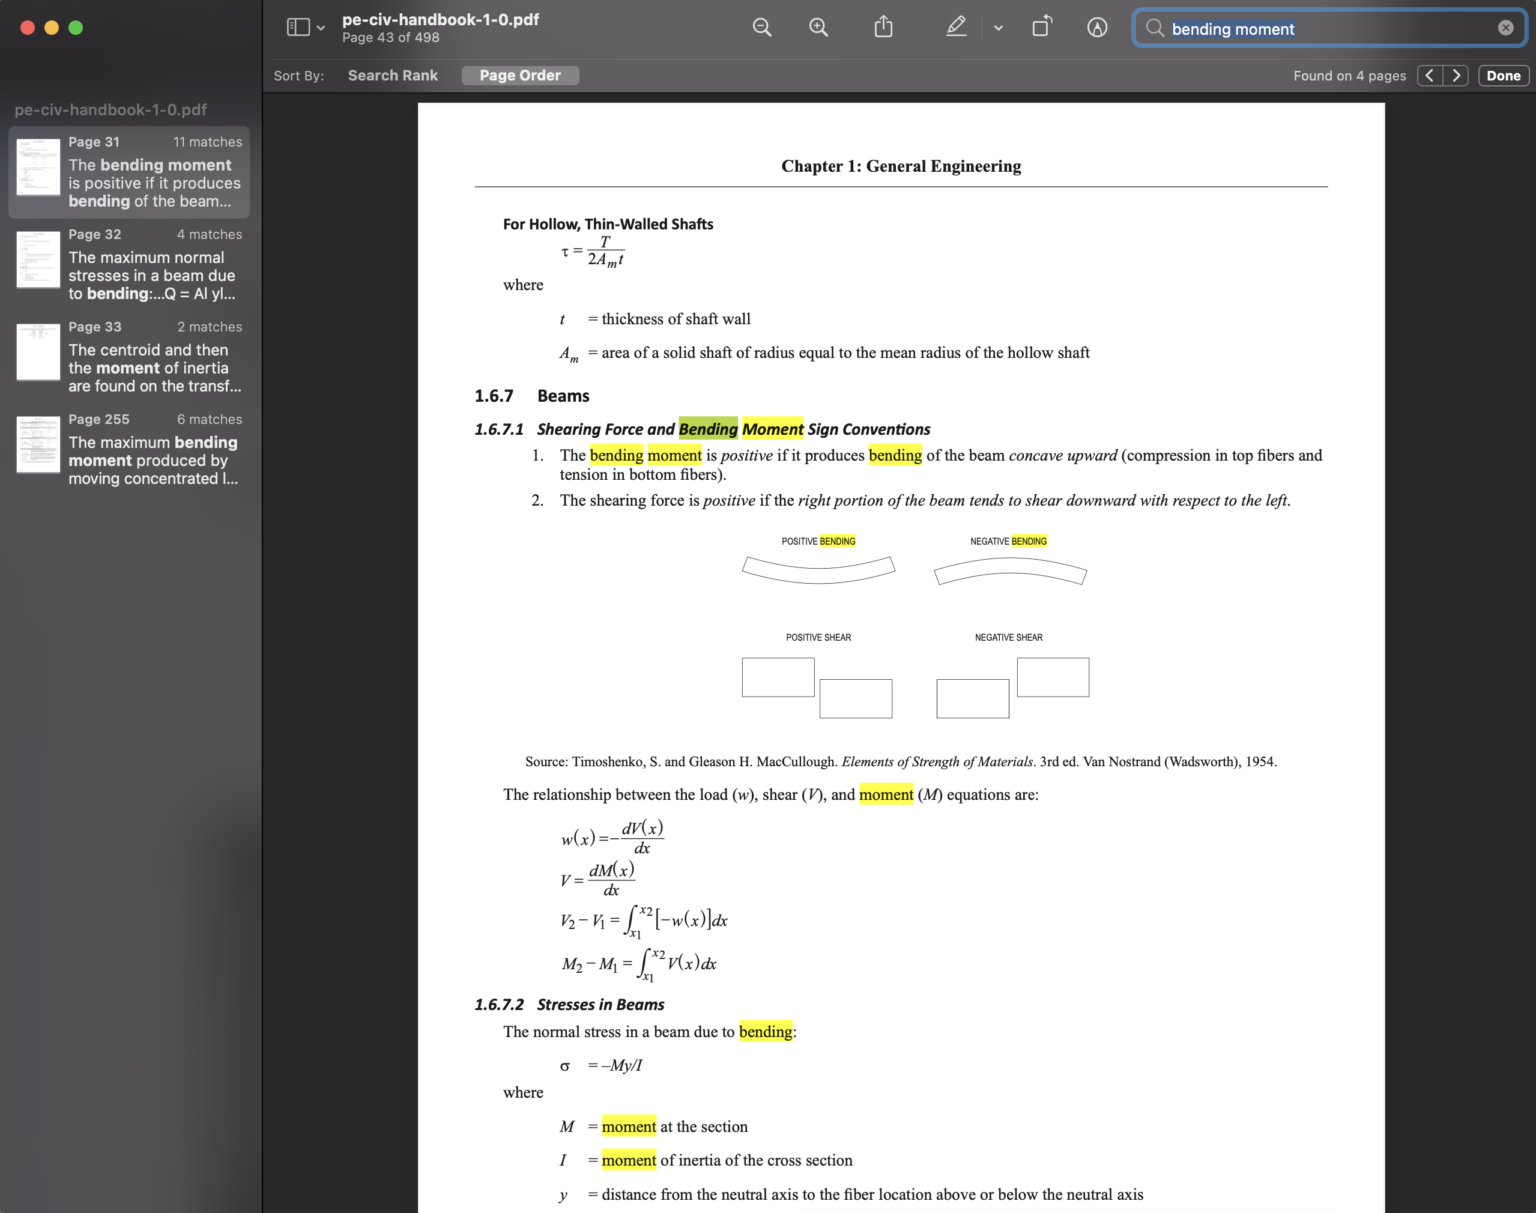This screenshot has width=1536, height=1213.
Task: Select the highlight tool
Action: click(956, 27)
